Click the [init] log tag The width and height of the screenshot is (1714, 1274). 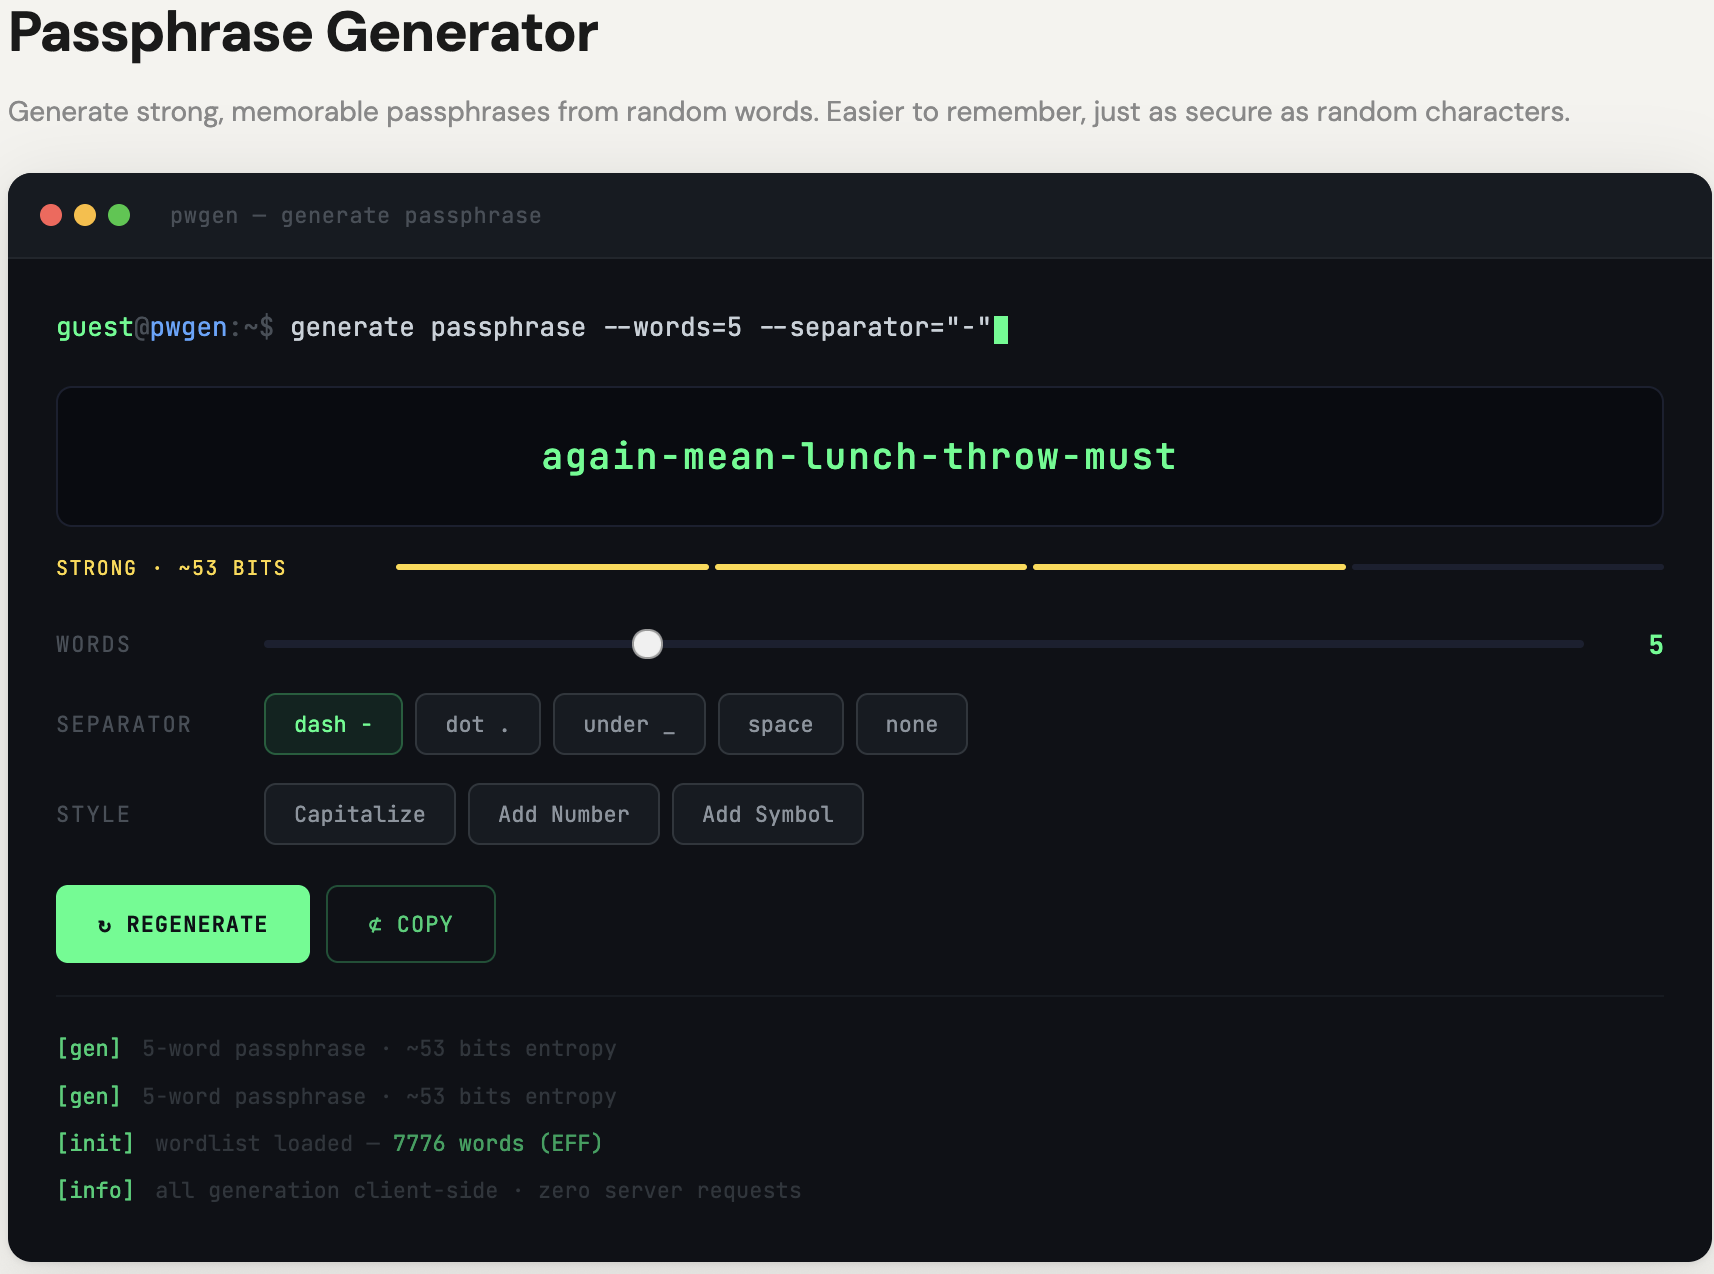pyautogui.click(x=95, y=1143)
